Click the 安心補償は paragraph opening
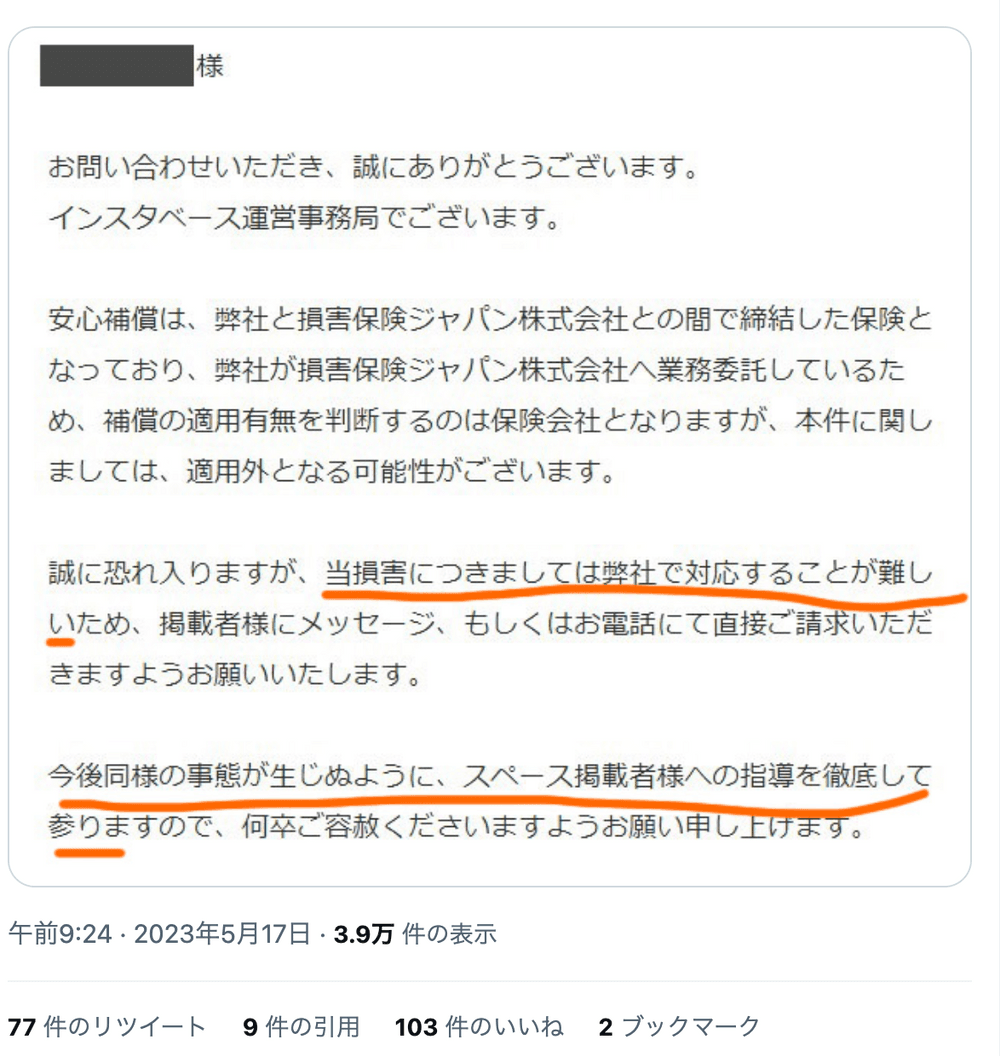The image size is (1000, 1056). (x=116, y=319)
